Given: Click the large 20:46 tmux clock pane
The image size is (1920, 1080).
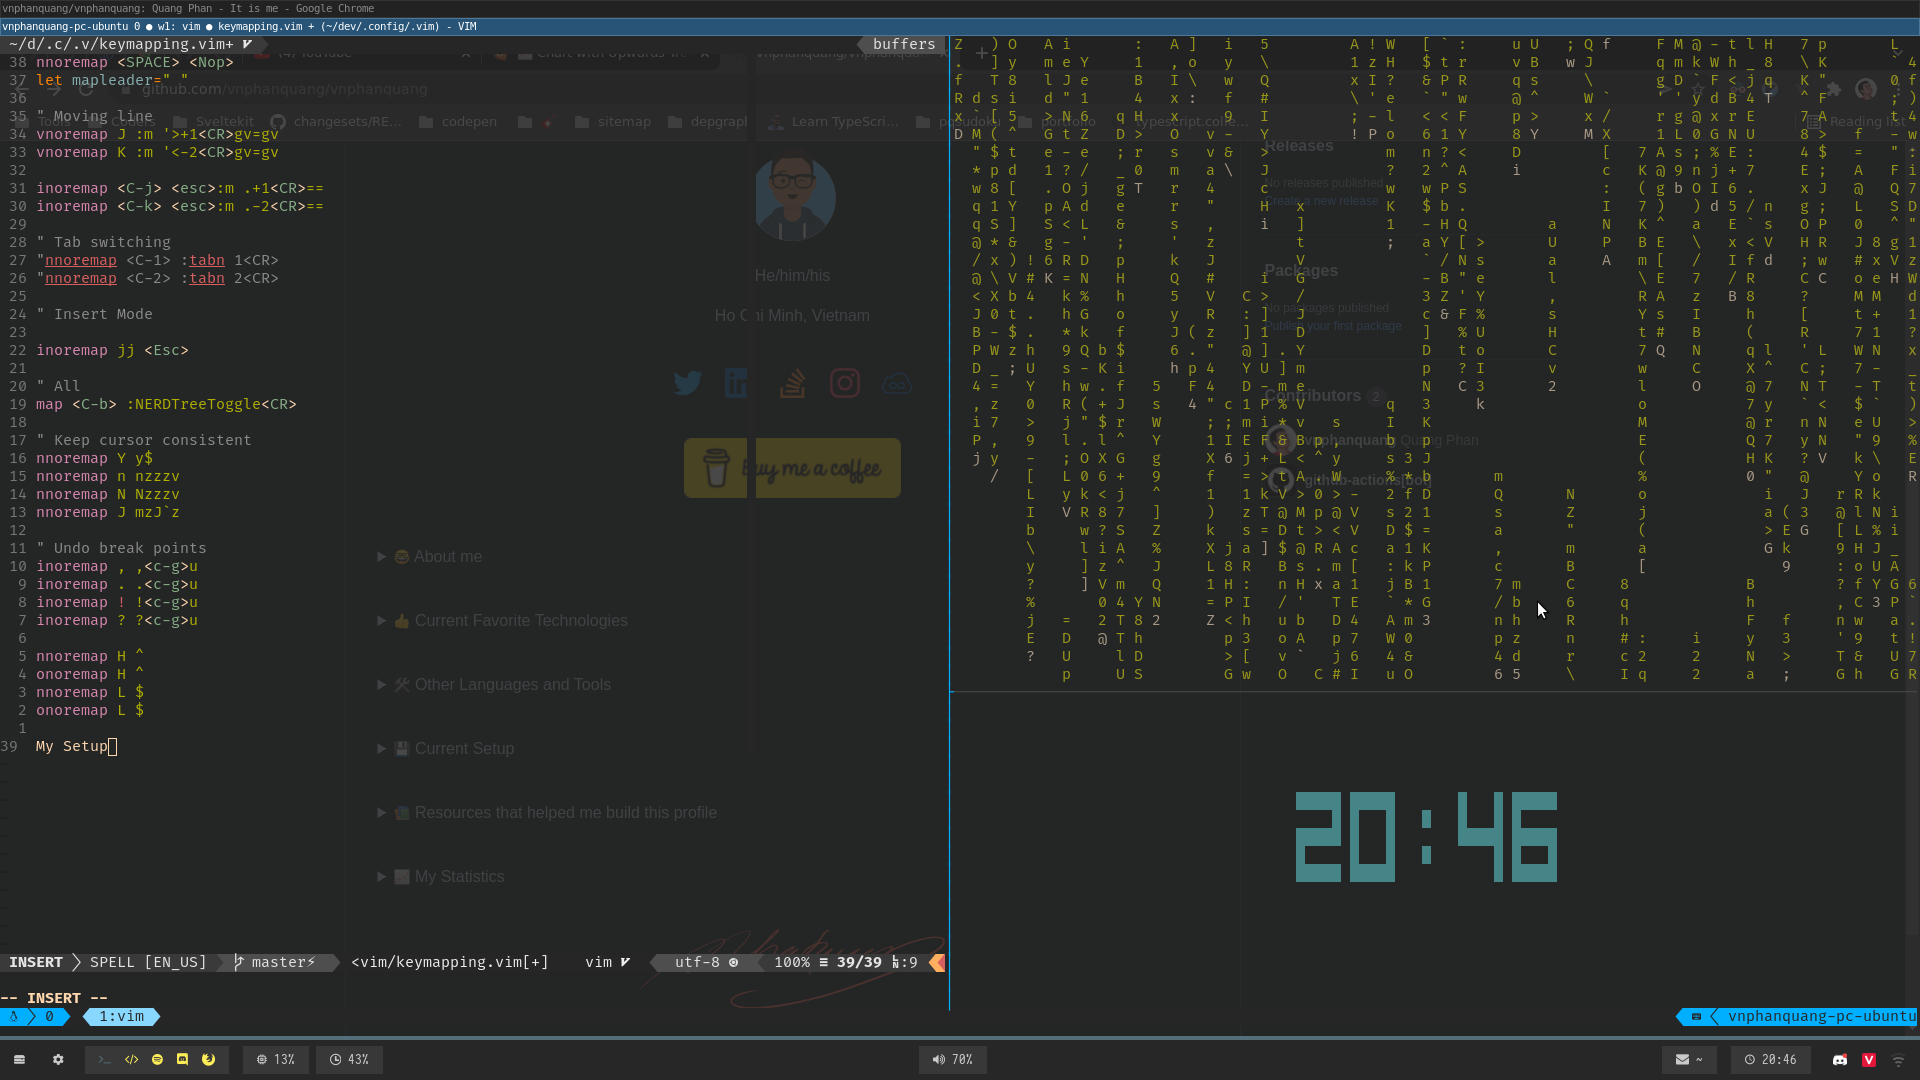Looking at the screenshot, I should click(1426, 837).
